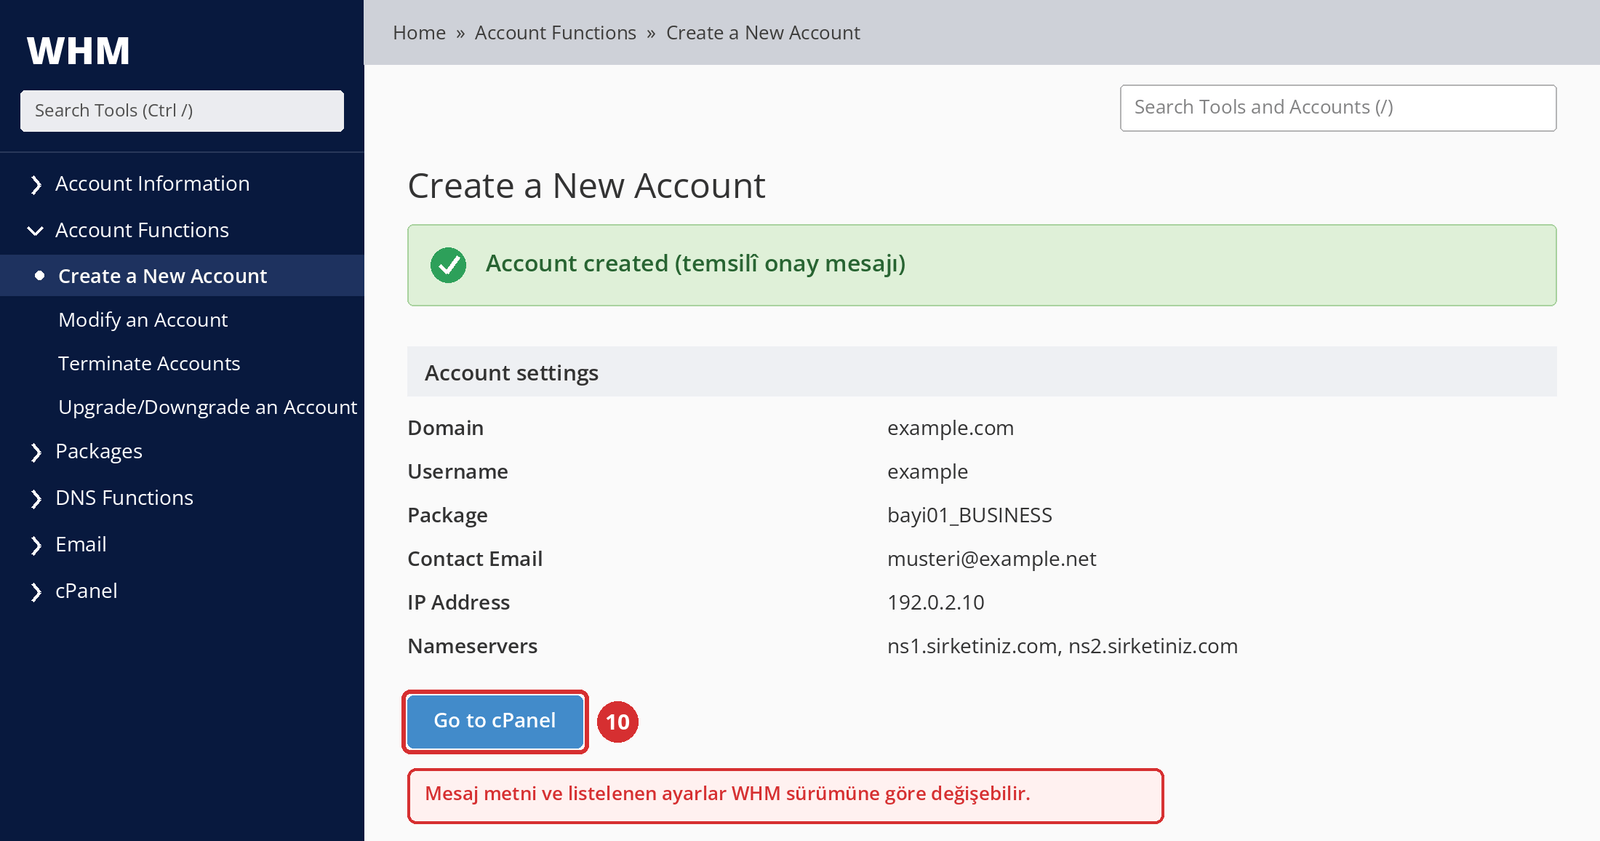
Task: Expand the Packages section chevron
Action: point(36,453)
